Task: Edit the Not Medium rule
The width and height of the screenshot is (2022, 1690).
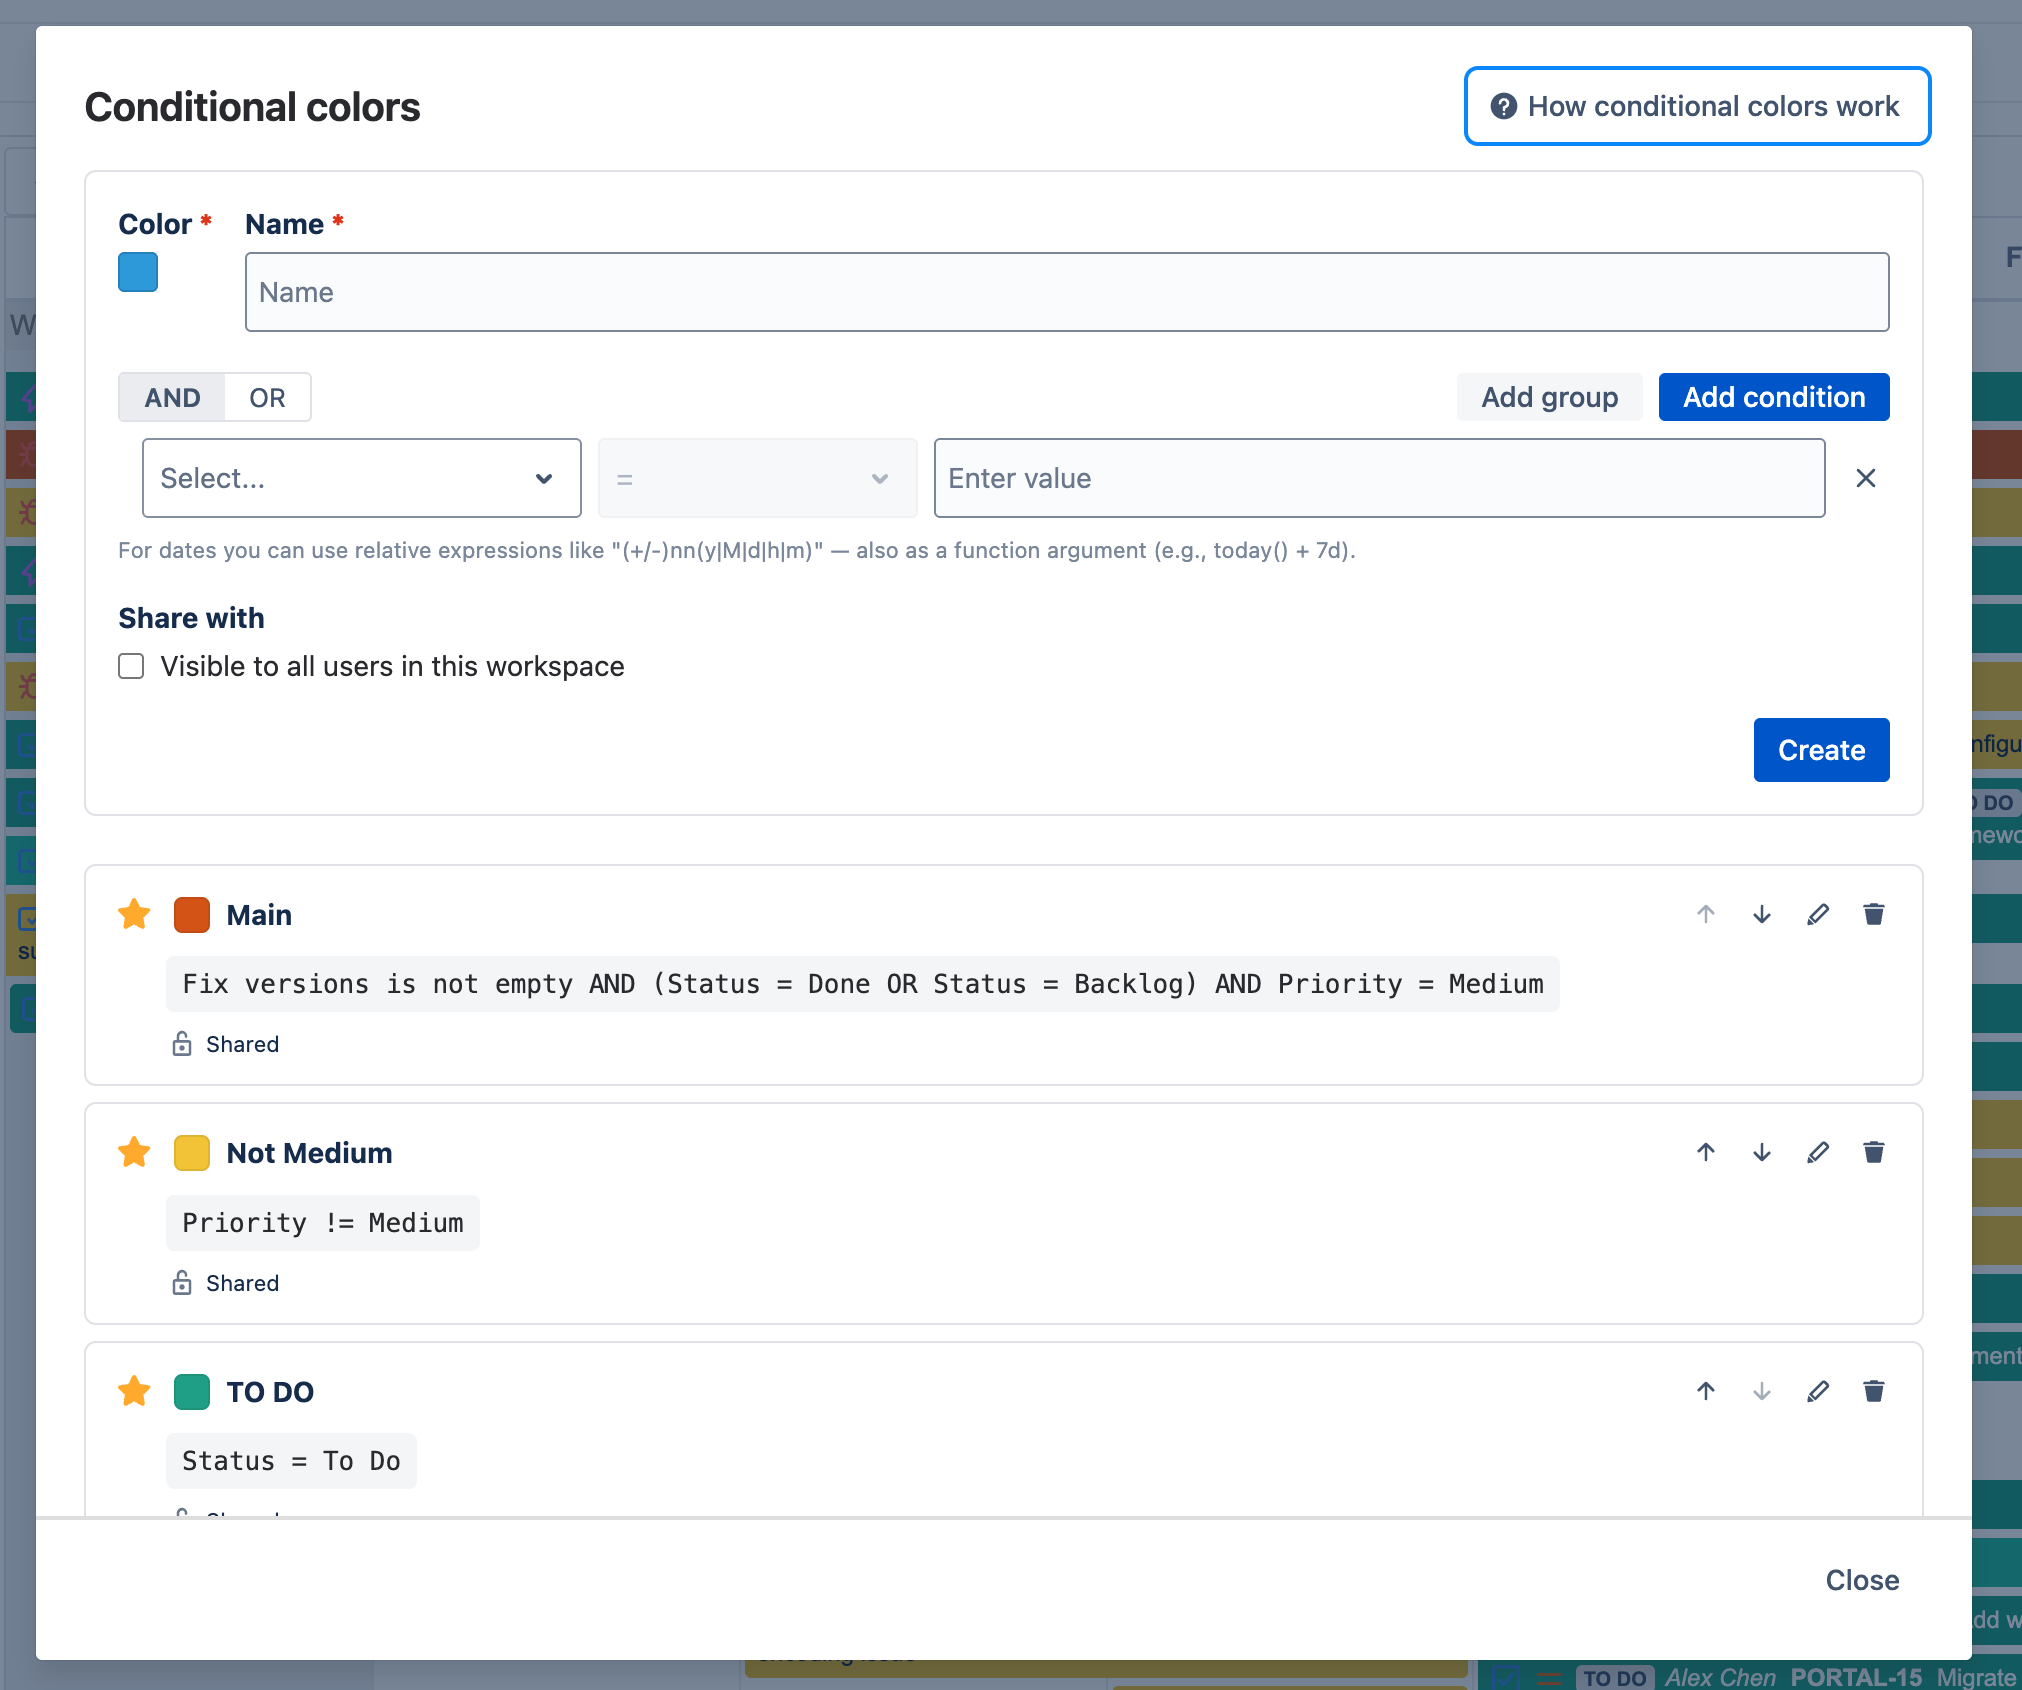Action: [1818, 1152]
